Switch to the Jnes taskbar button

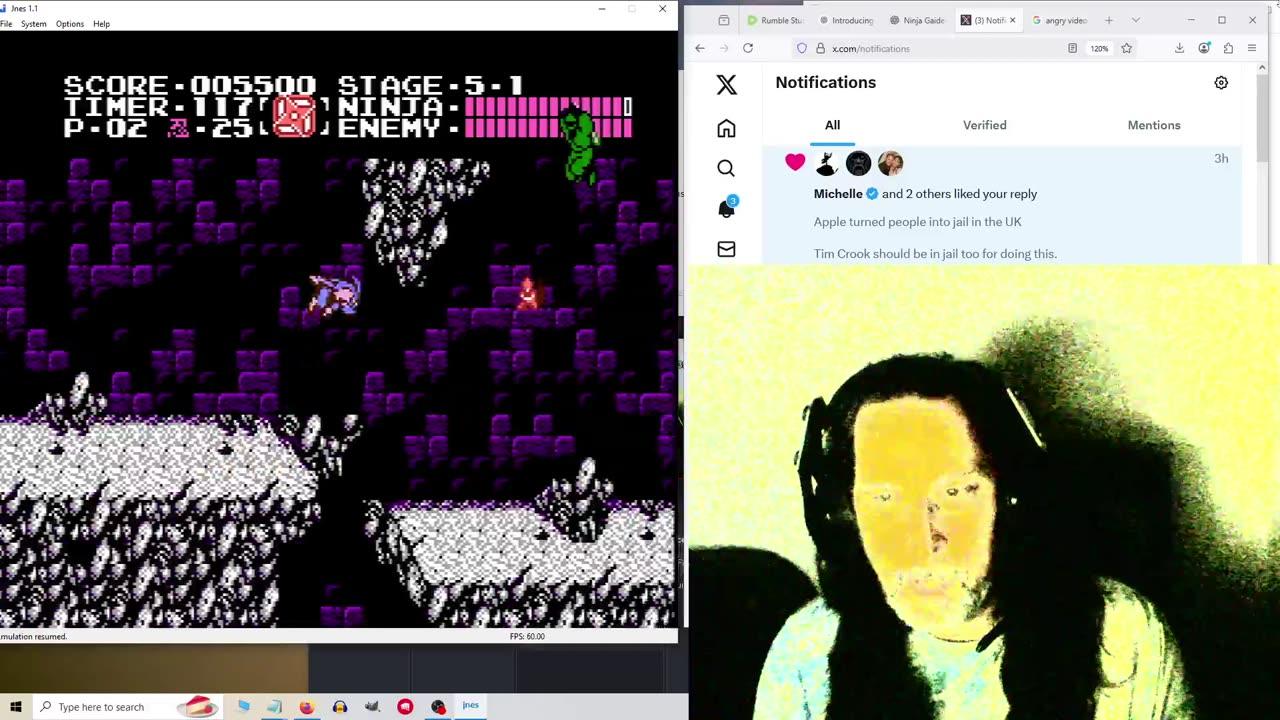(470, 706)
